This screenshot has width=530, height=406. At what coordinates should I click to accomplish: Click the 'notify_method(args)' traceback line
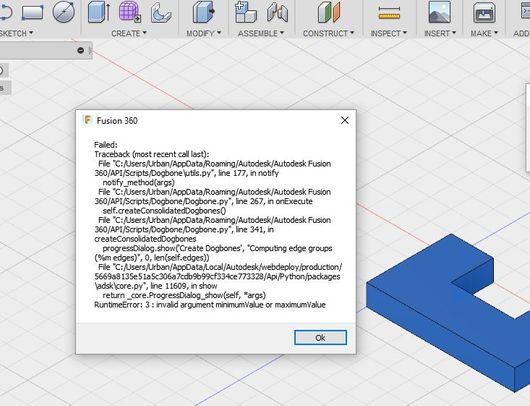139,182
